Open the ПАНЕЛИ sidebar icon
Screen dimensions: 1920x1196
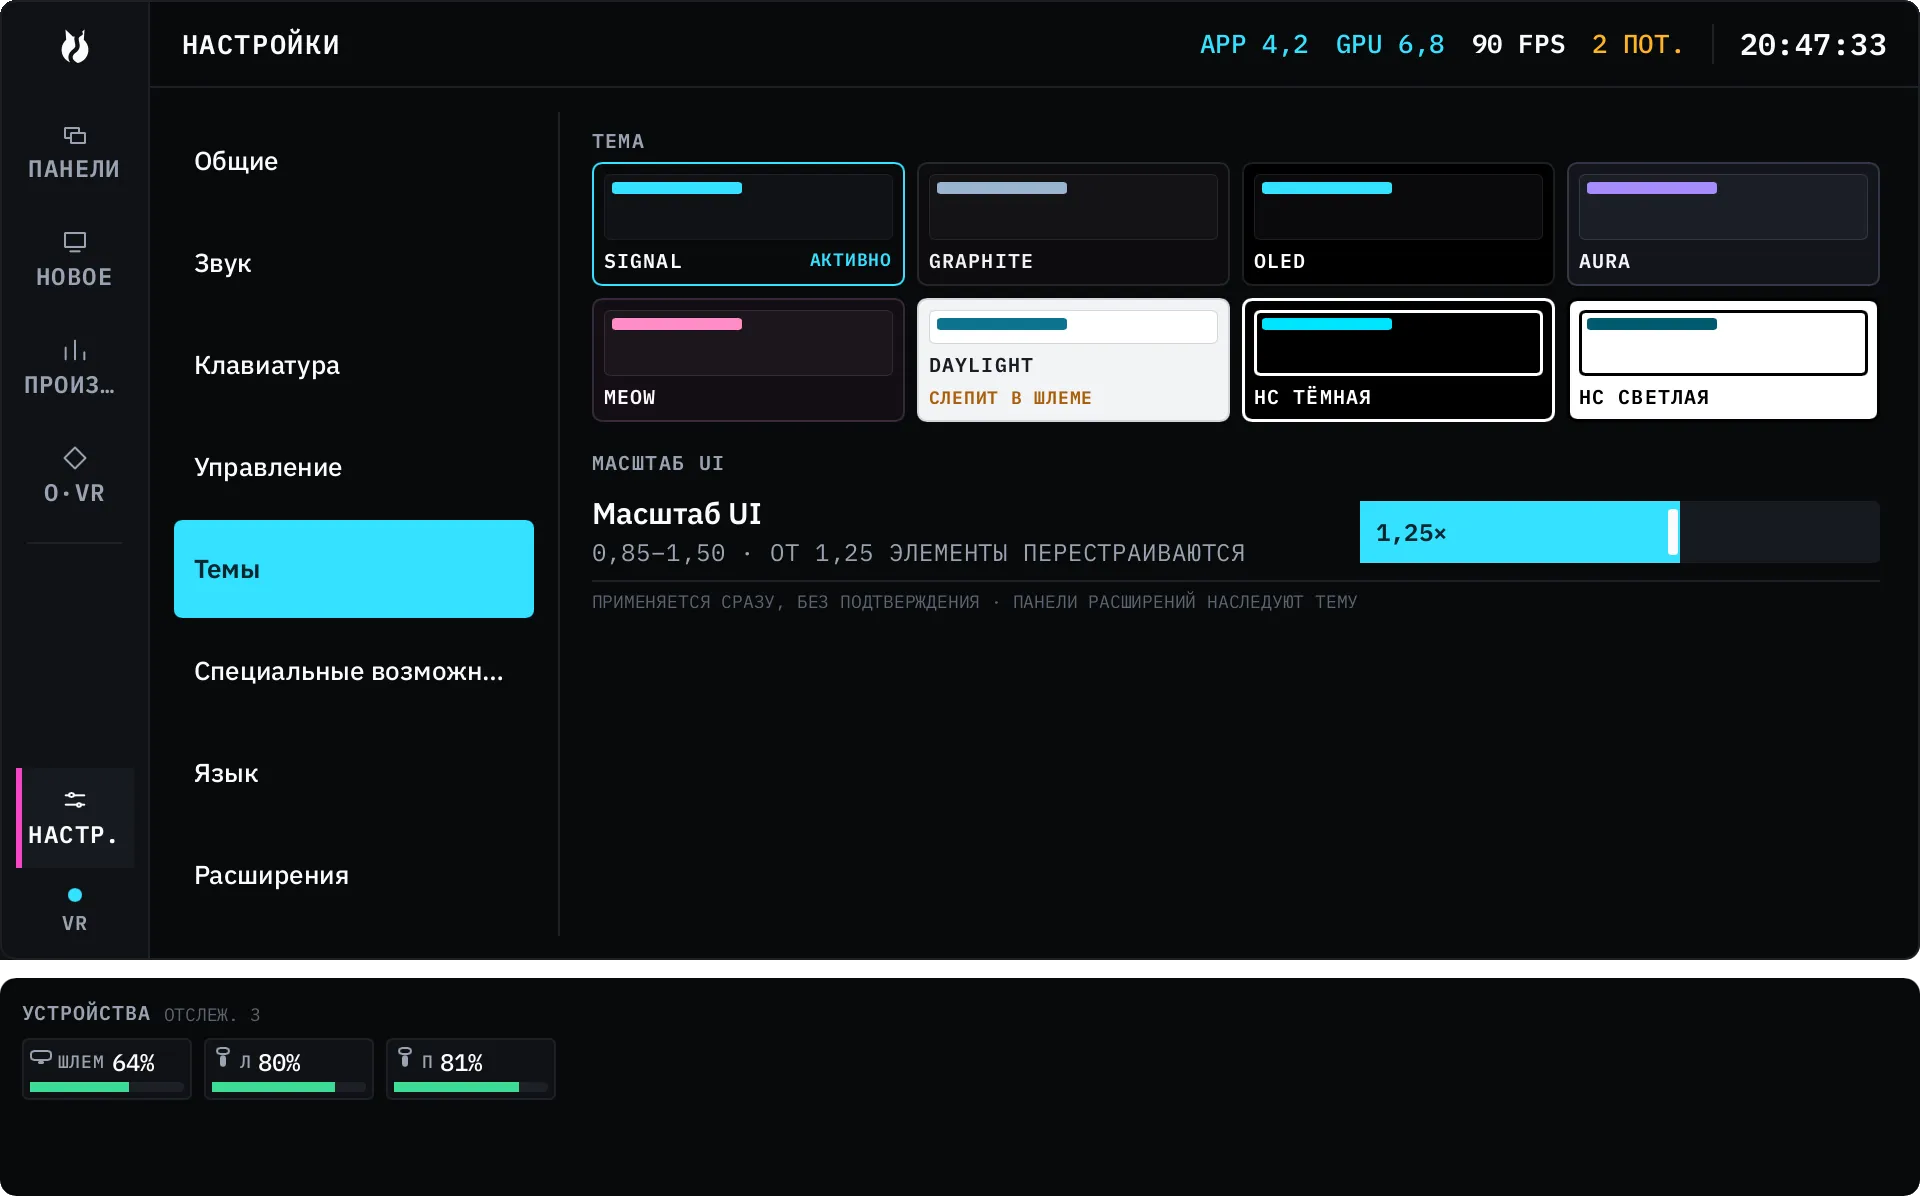75,135
